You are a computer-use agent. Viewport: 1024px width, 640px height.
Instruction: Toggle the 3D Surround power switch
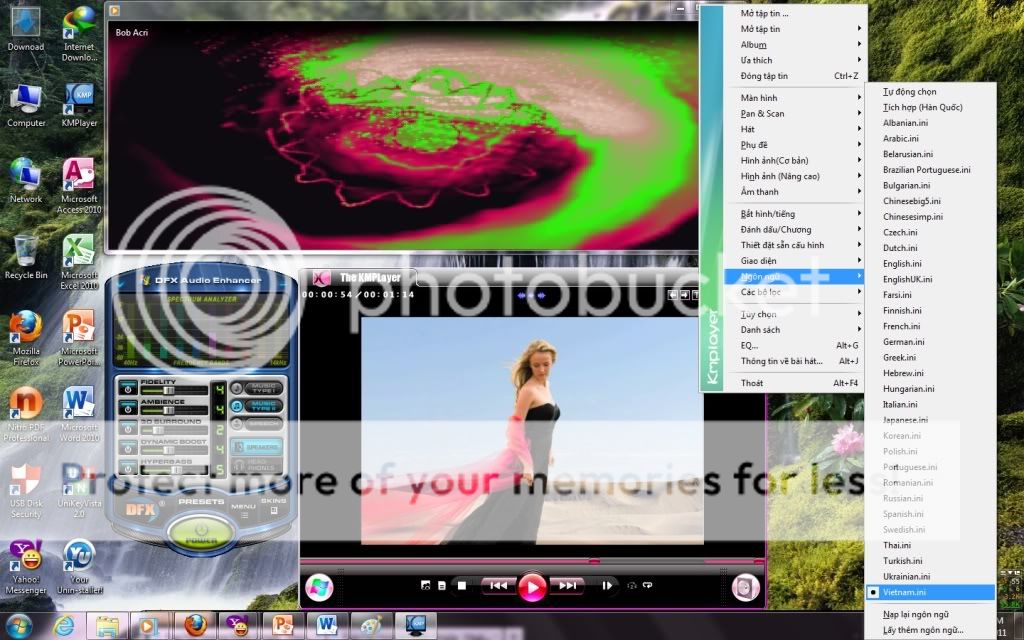coord(128,429)
